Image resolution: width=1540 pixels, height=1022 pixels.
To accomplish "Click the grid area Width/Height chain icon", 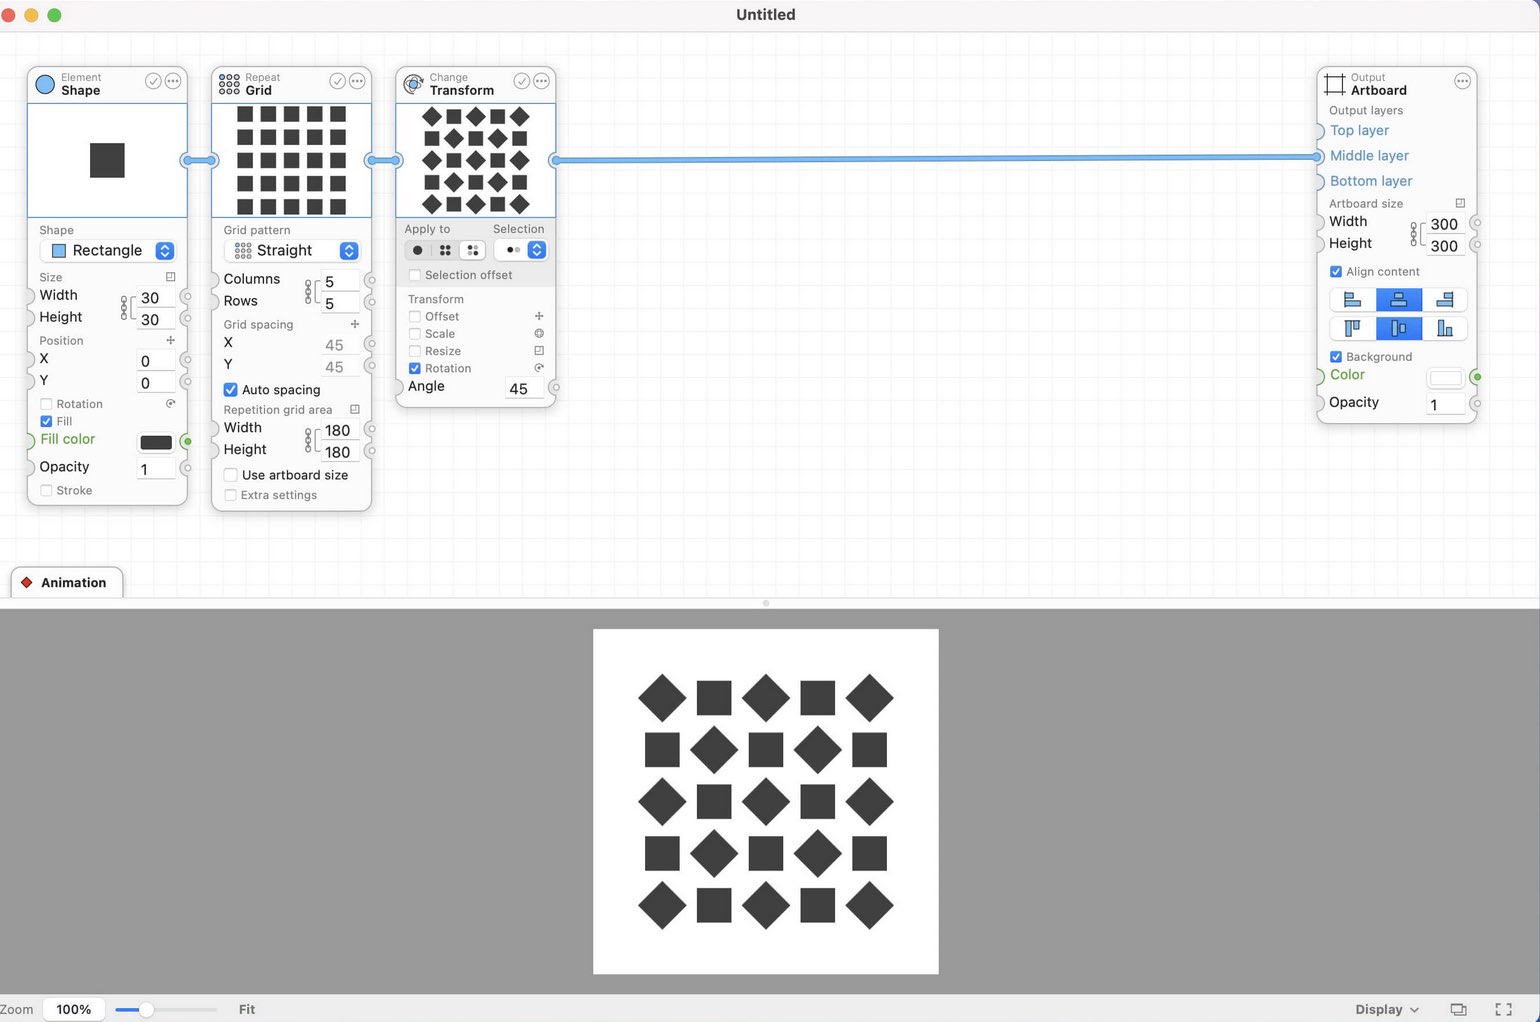I will 308,440.
